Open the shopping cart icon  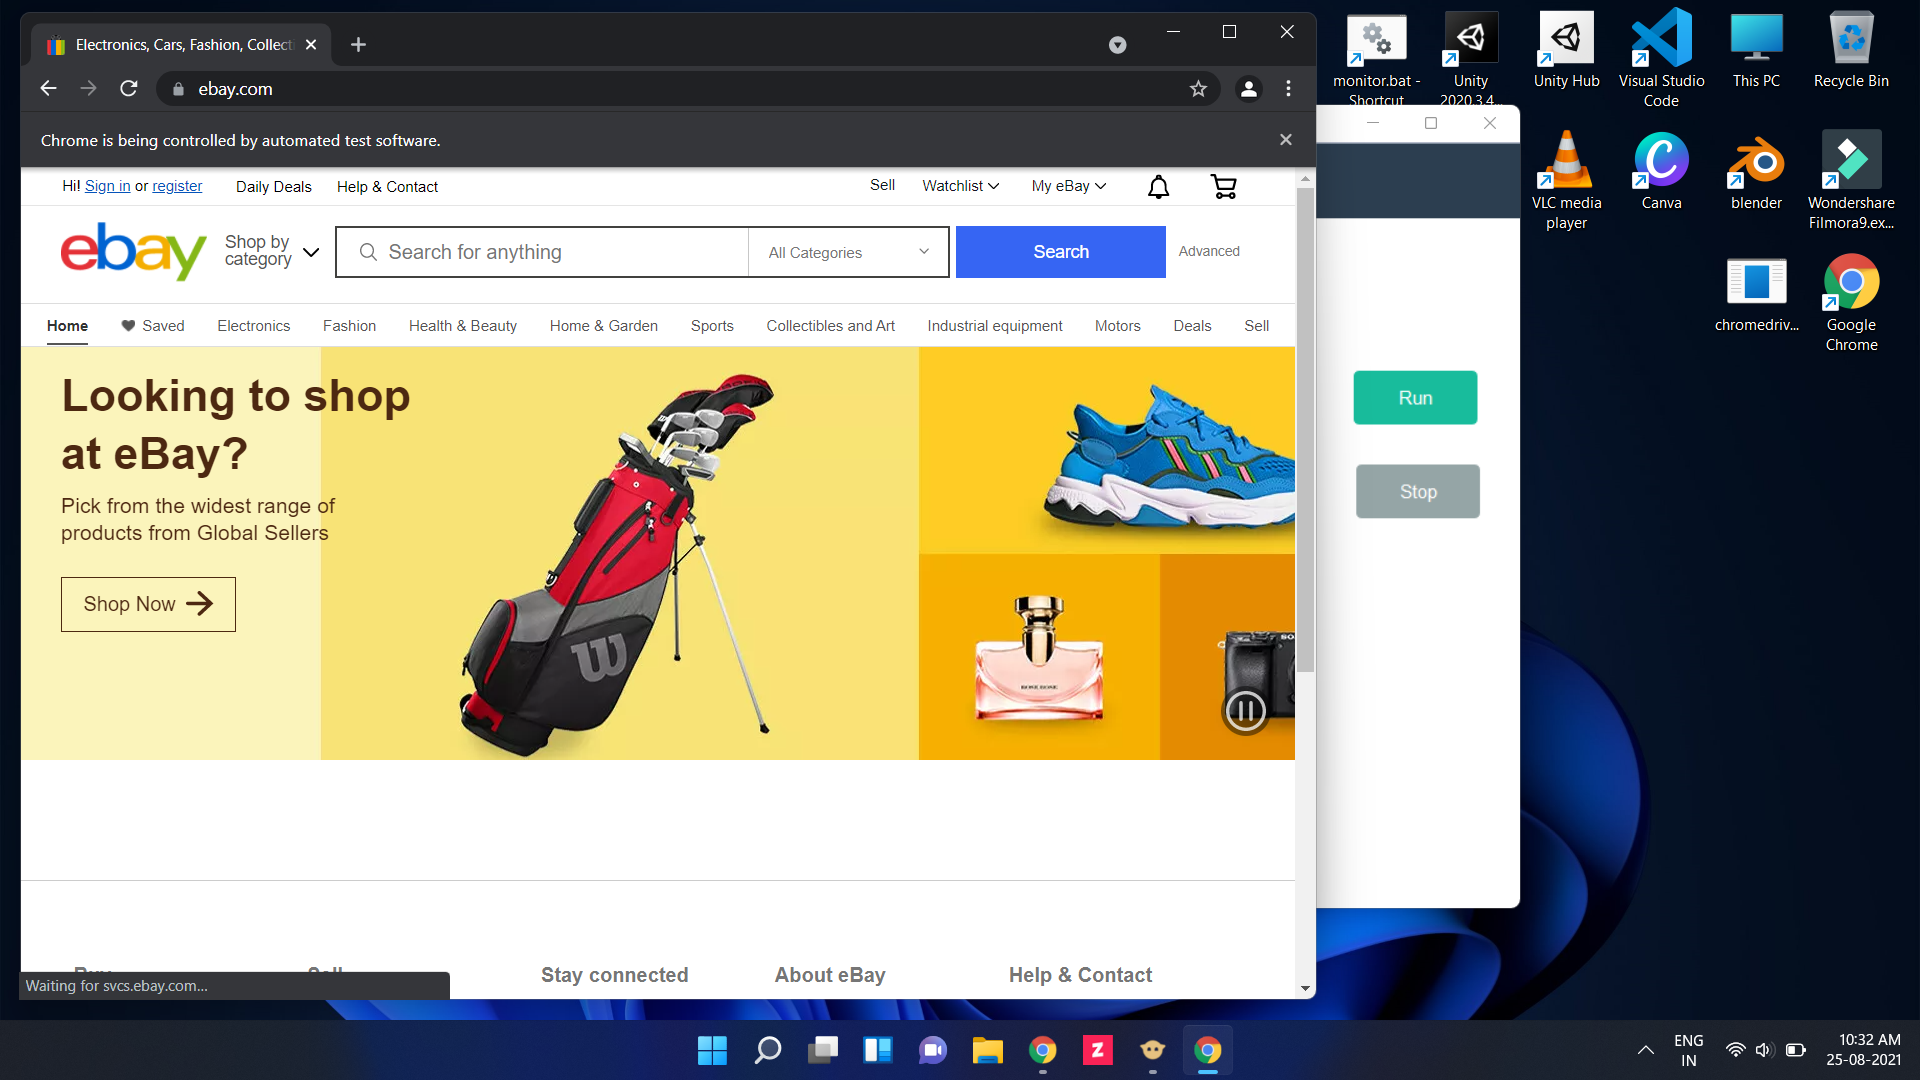click(1223, 187)
